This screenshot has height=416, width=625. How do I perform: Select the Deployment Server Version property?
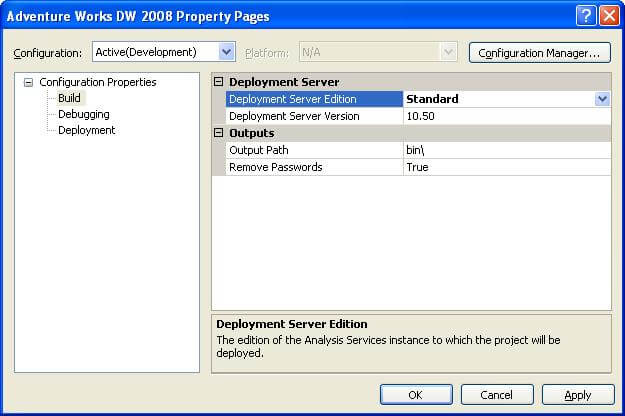314,116
